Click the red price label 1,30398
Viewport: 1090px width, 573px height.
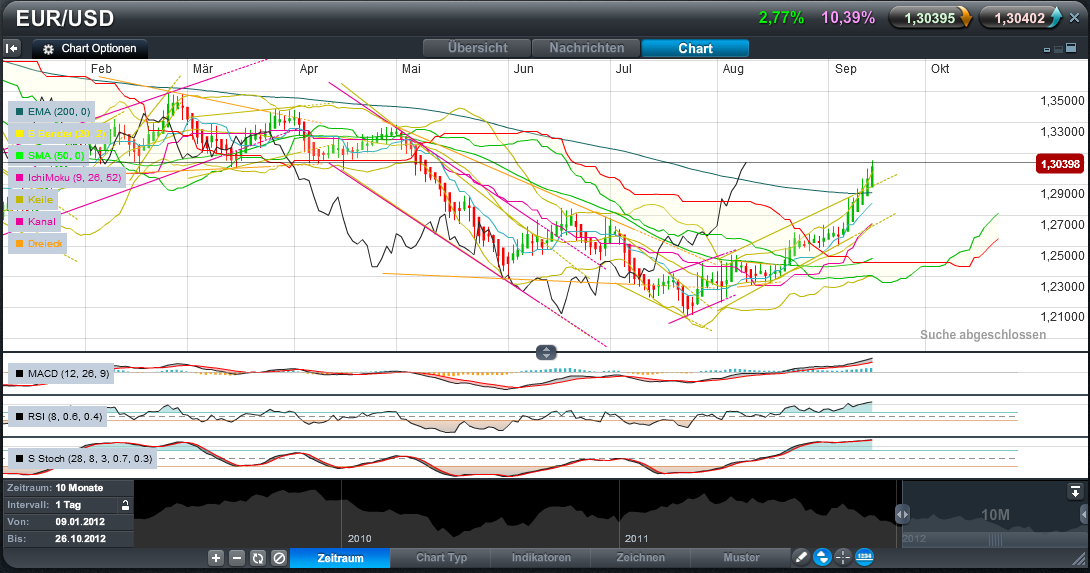[x=1060, y=164]
